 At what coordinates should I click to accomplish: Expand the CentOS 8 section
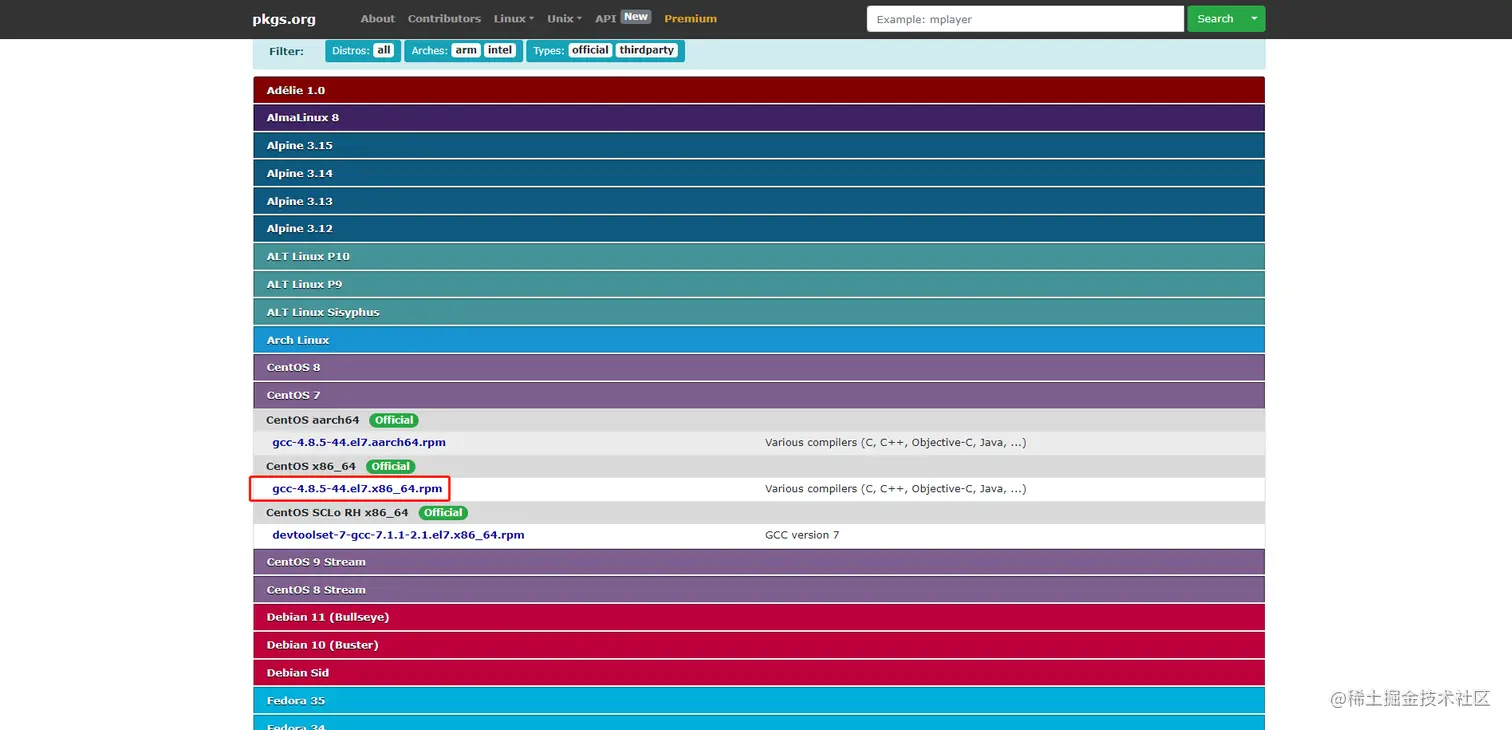click(759, 368)
